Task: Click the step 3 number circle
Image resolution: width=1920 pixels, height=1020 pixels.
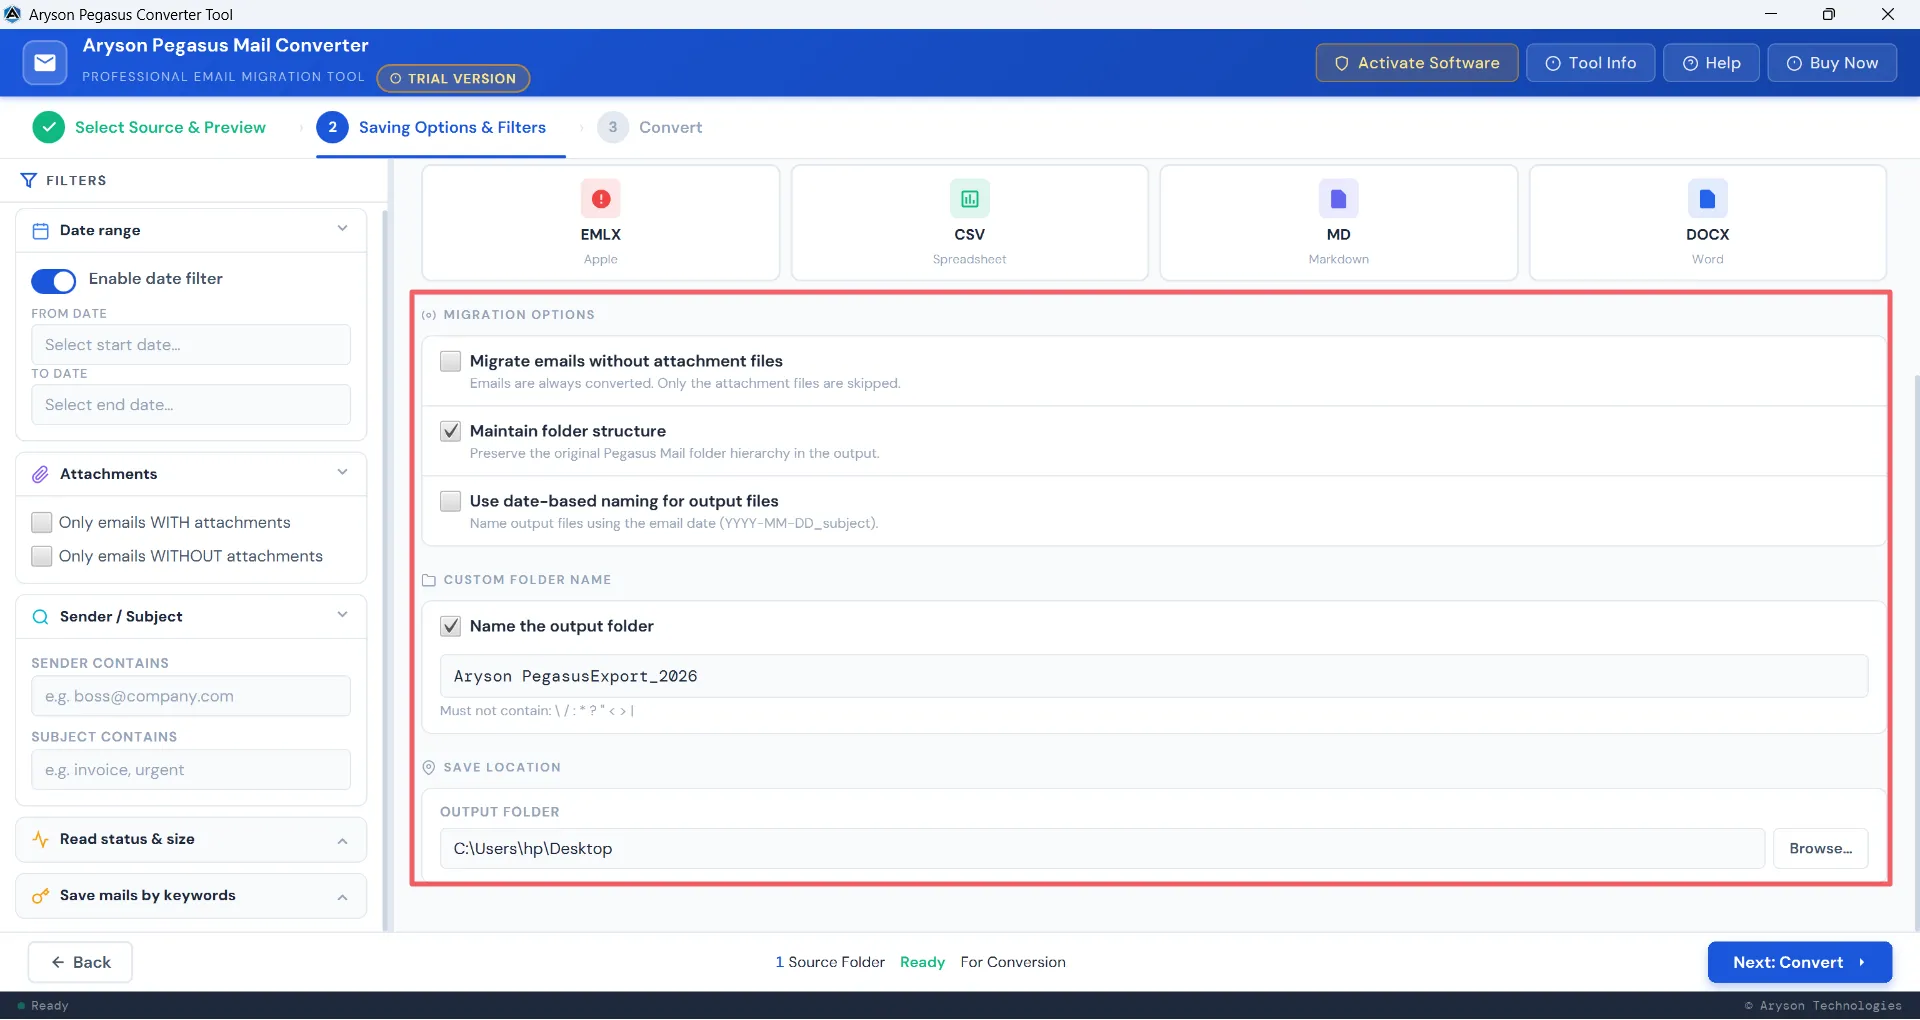Action: (613, 127)
